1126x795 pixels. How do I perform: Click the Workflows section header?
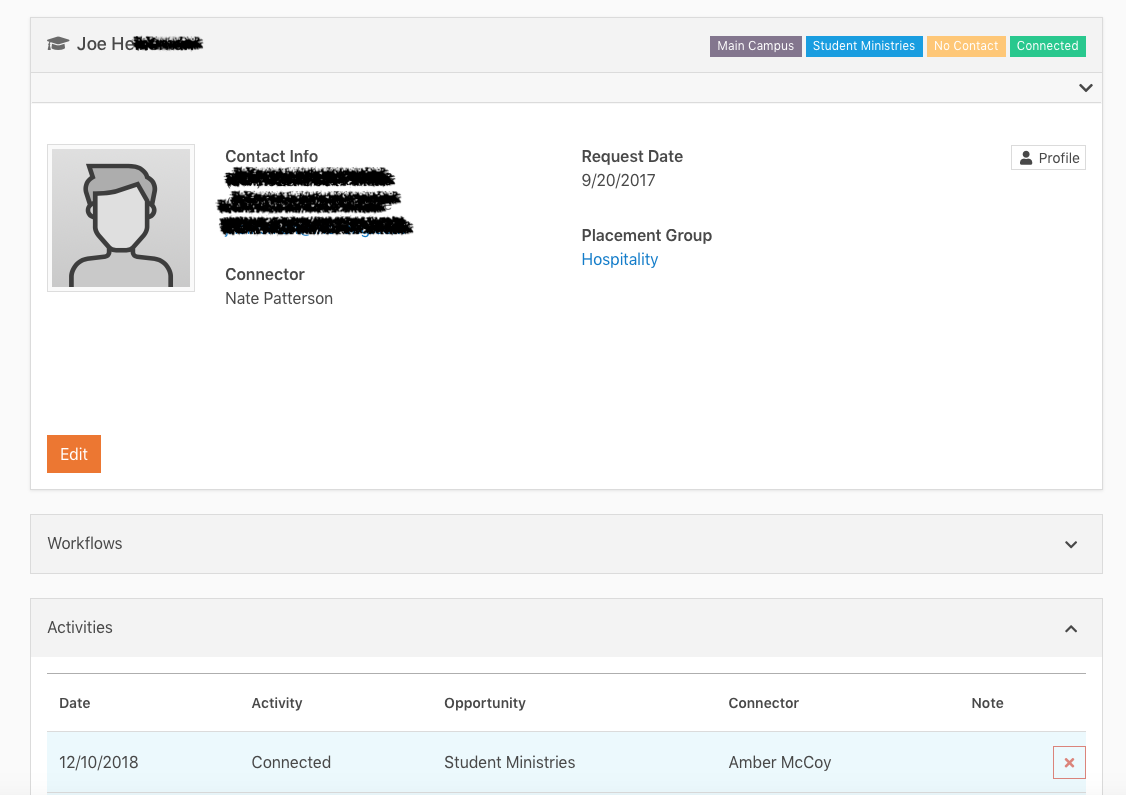coord(85,543)
